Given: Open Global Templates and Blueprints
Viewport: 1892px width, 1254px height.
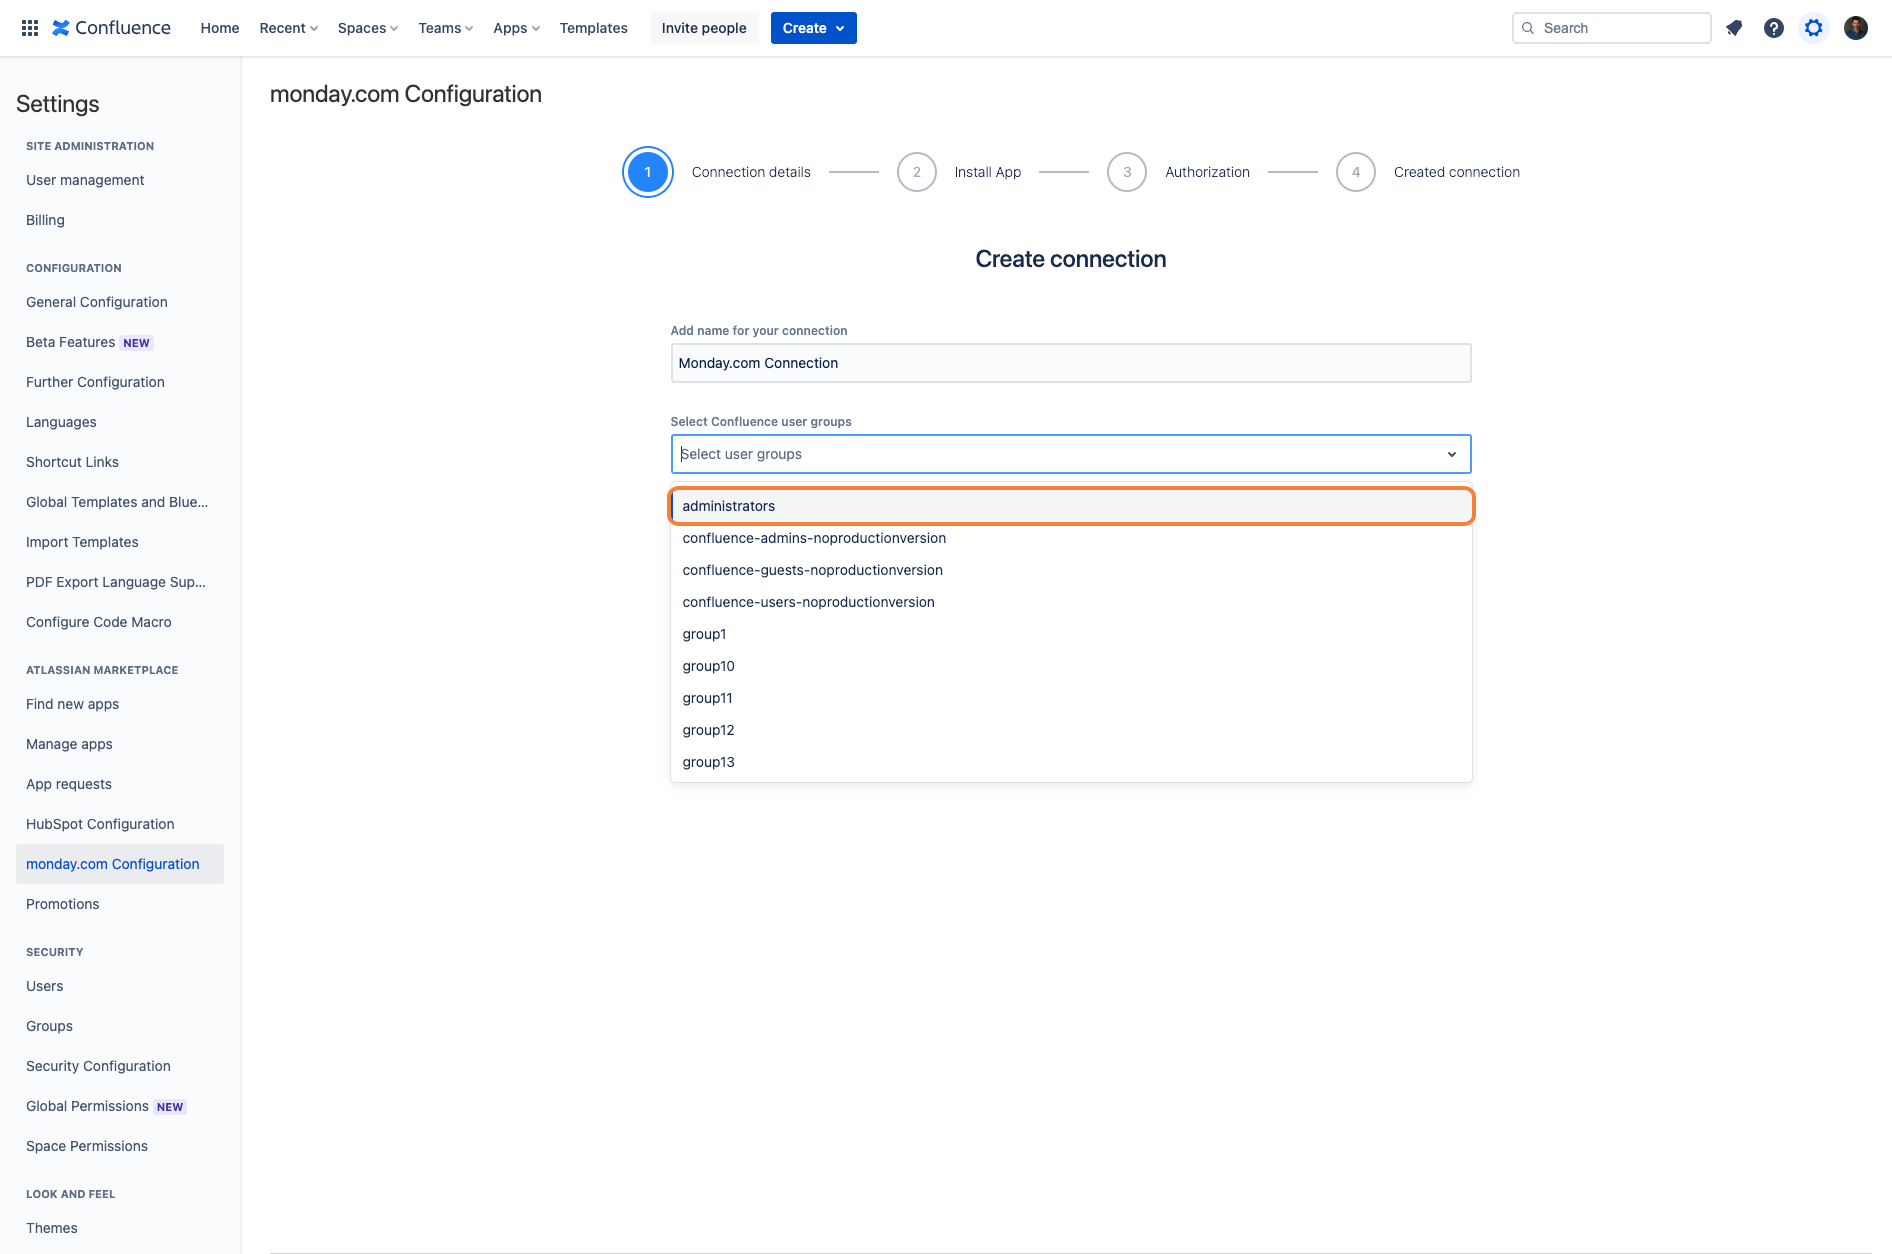Looking at the screenshot, I should tap(117, 502).
